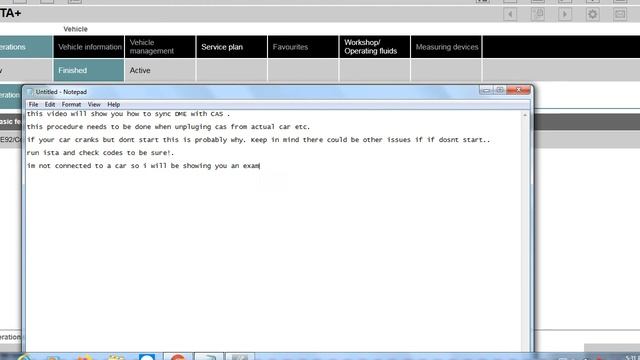The height and width of the screenshot is (360, 640).
Task: Open the Notepad View menu
Action: [94, 104]
